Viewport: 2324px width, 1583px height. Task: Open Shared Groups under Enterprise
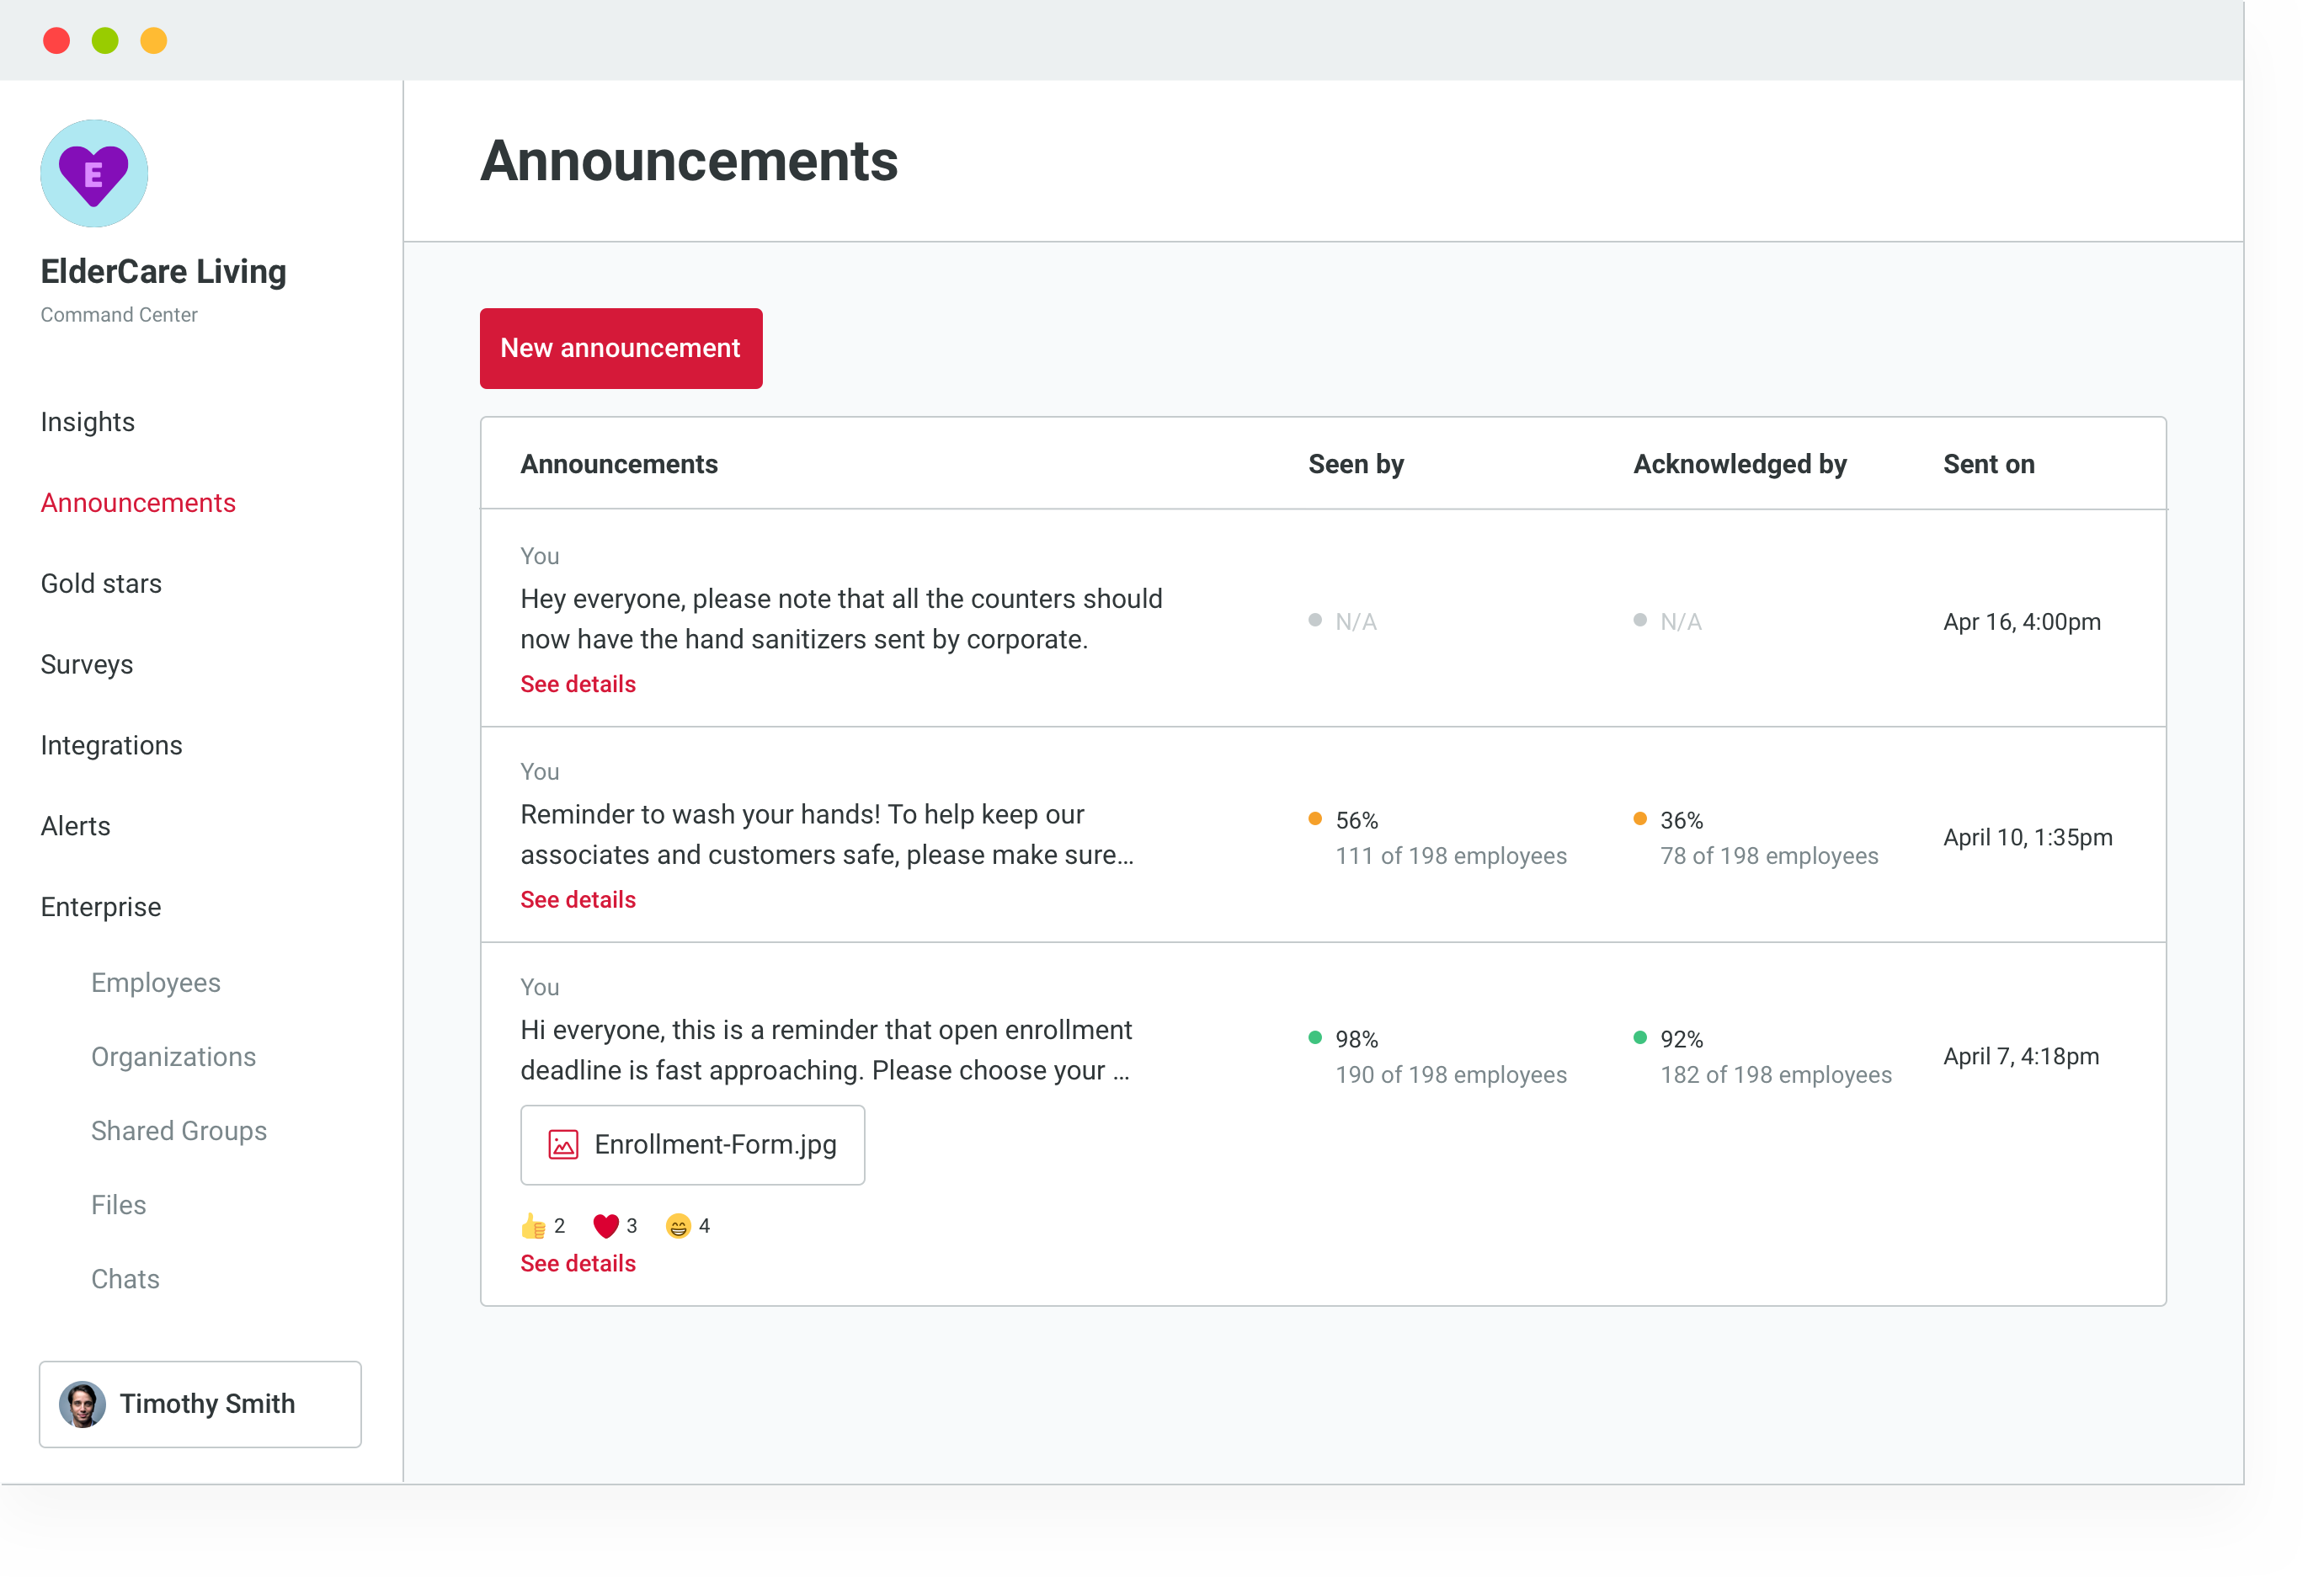tap(179, 1131)
